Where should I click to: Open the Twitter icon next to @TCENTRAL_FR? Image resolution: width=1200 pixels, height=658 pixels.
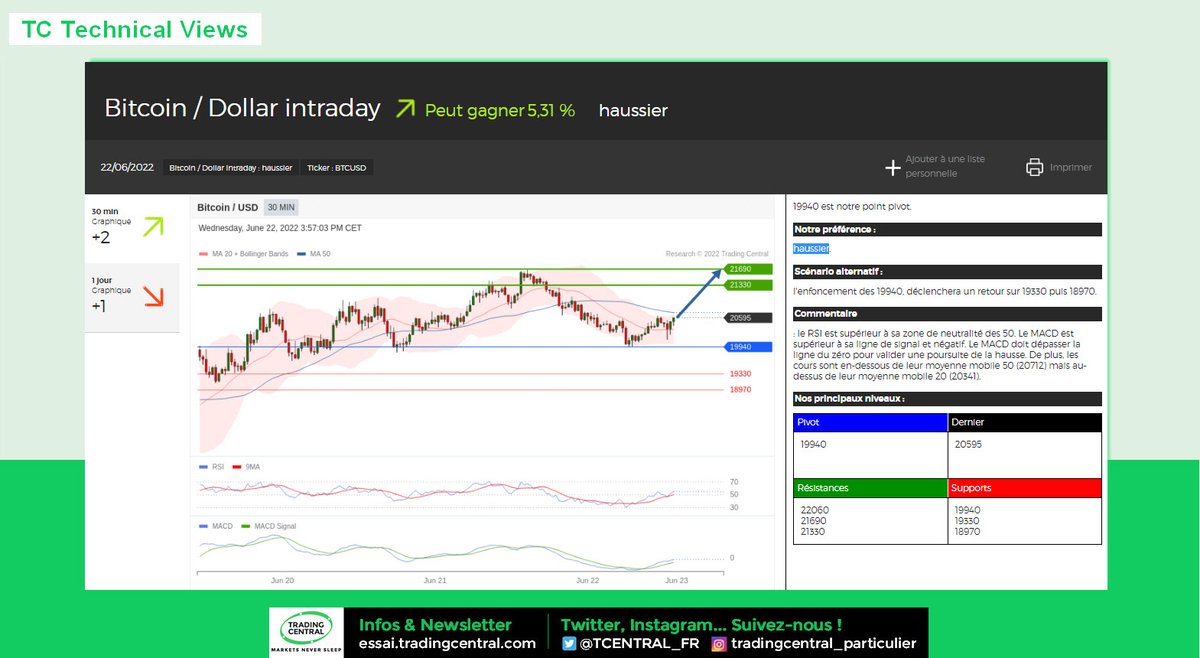[x=568, y=644]
